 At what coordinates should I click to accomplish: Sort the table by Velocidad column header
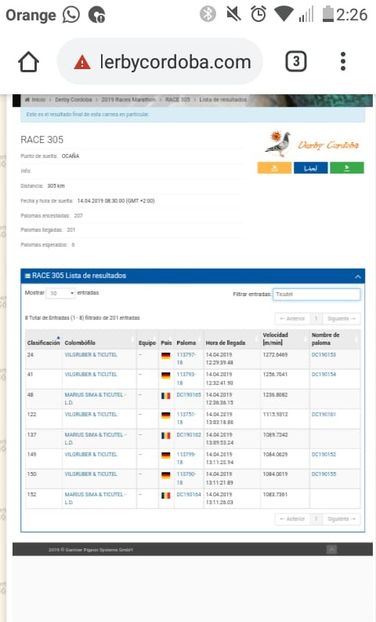pos(275,338)
